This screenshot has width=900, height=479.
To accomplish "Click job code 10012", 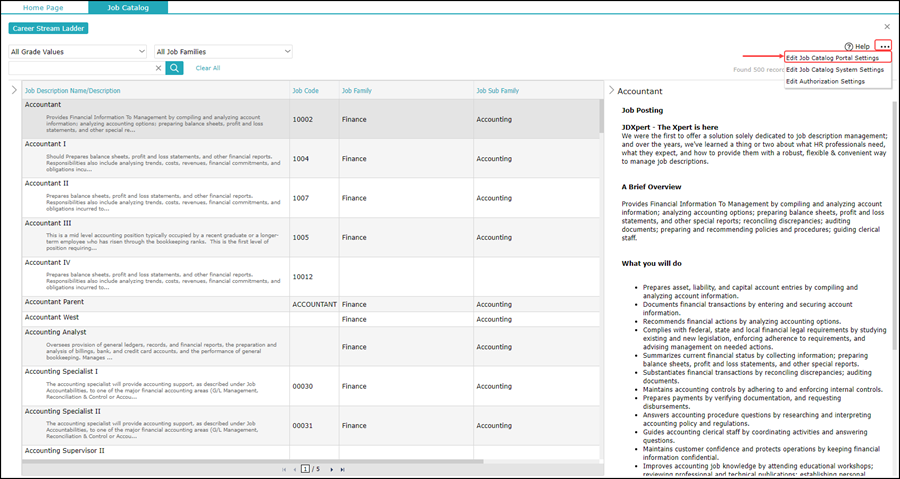I will point(302,277).
